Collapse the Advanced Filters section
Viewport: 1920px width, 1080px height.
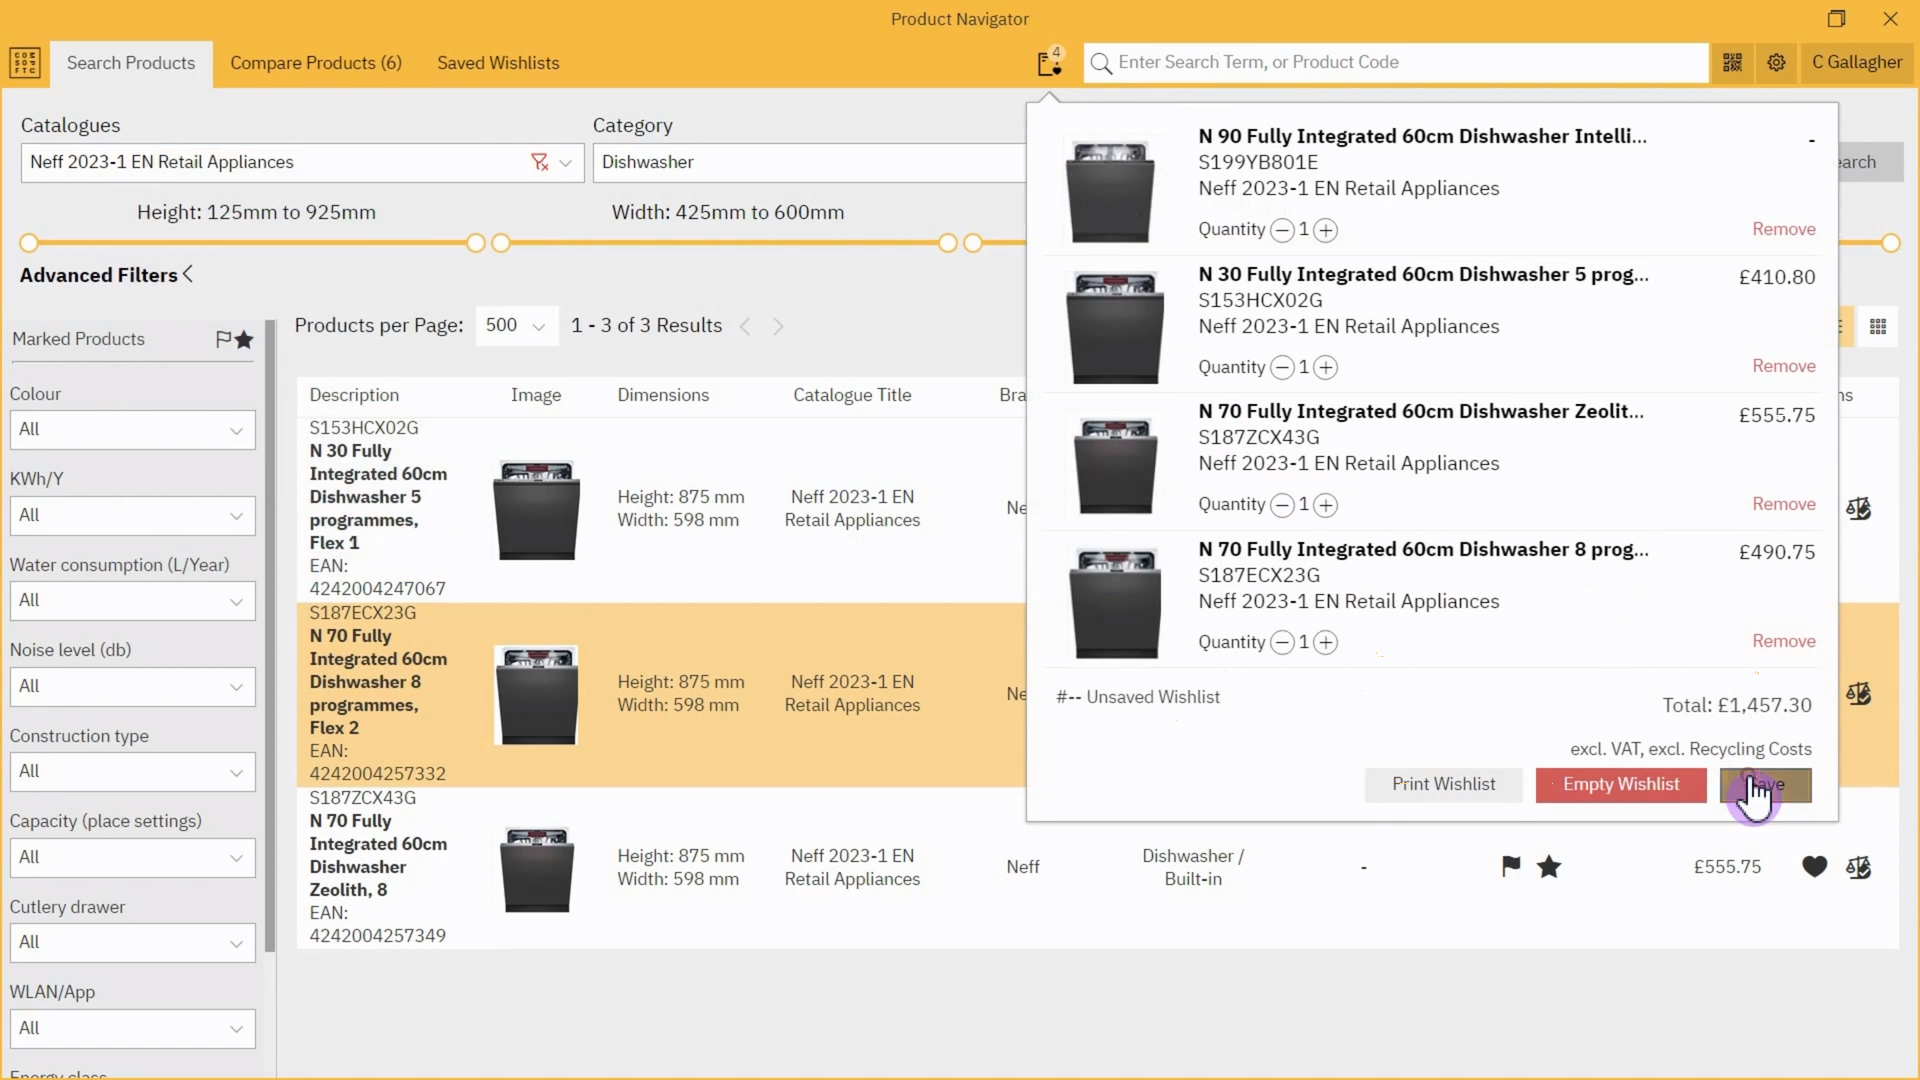click(x=107, y=275)
